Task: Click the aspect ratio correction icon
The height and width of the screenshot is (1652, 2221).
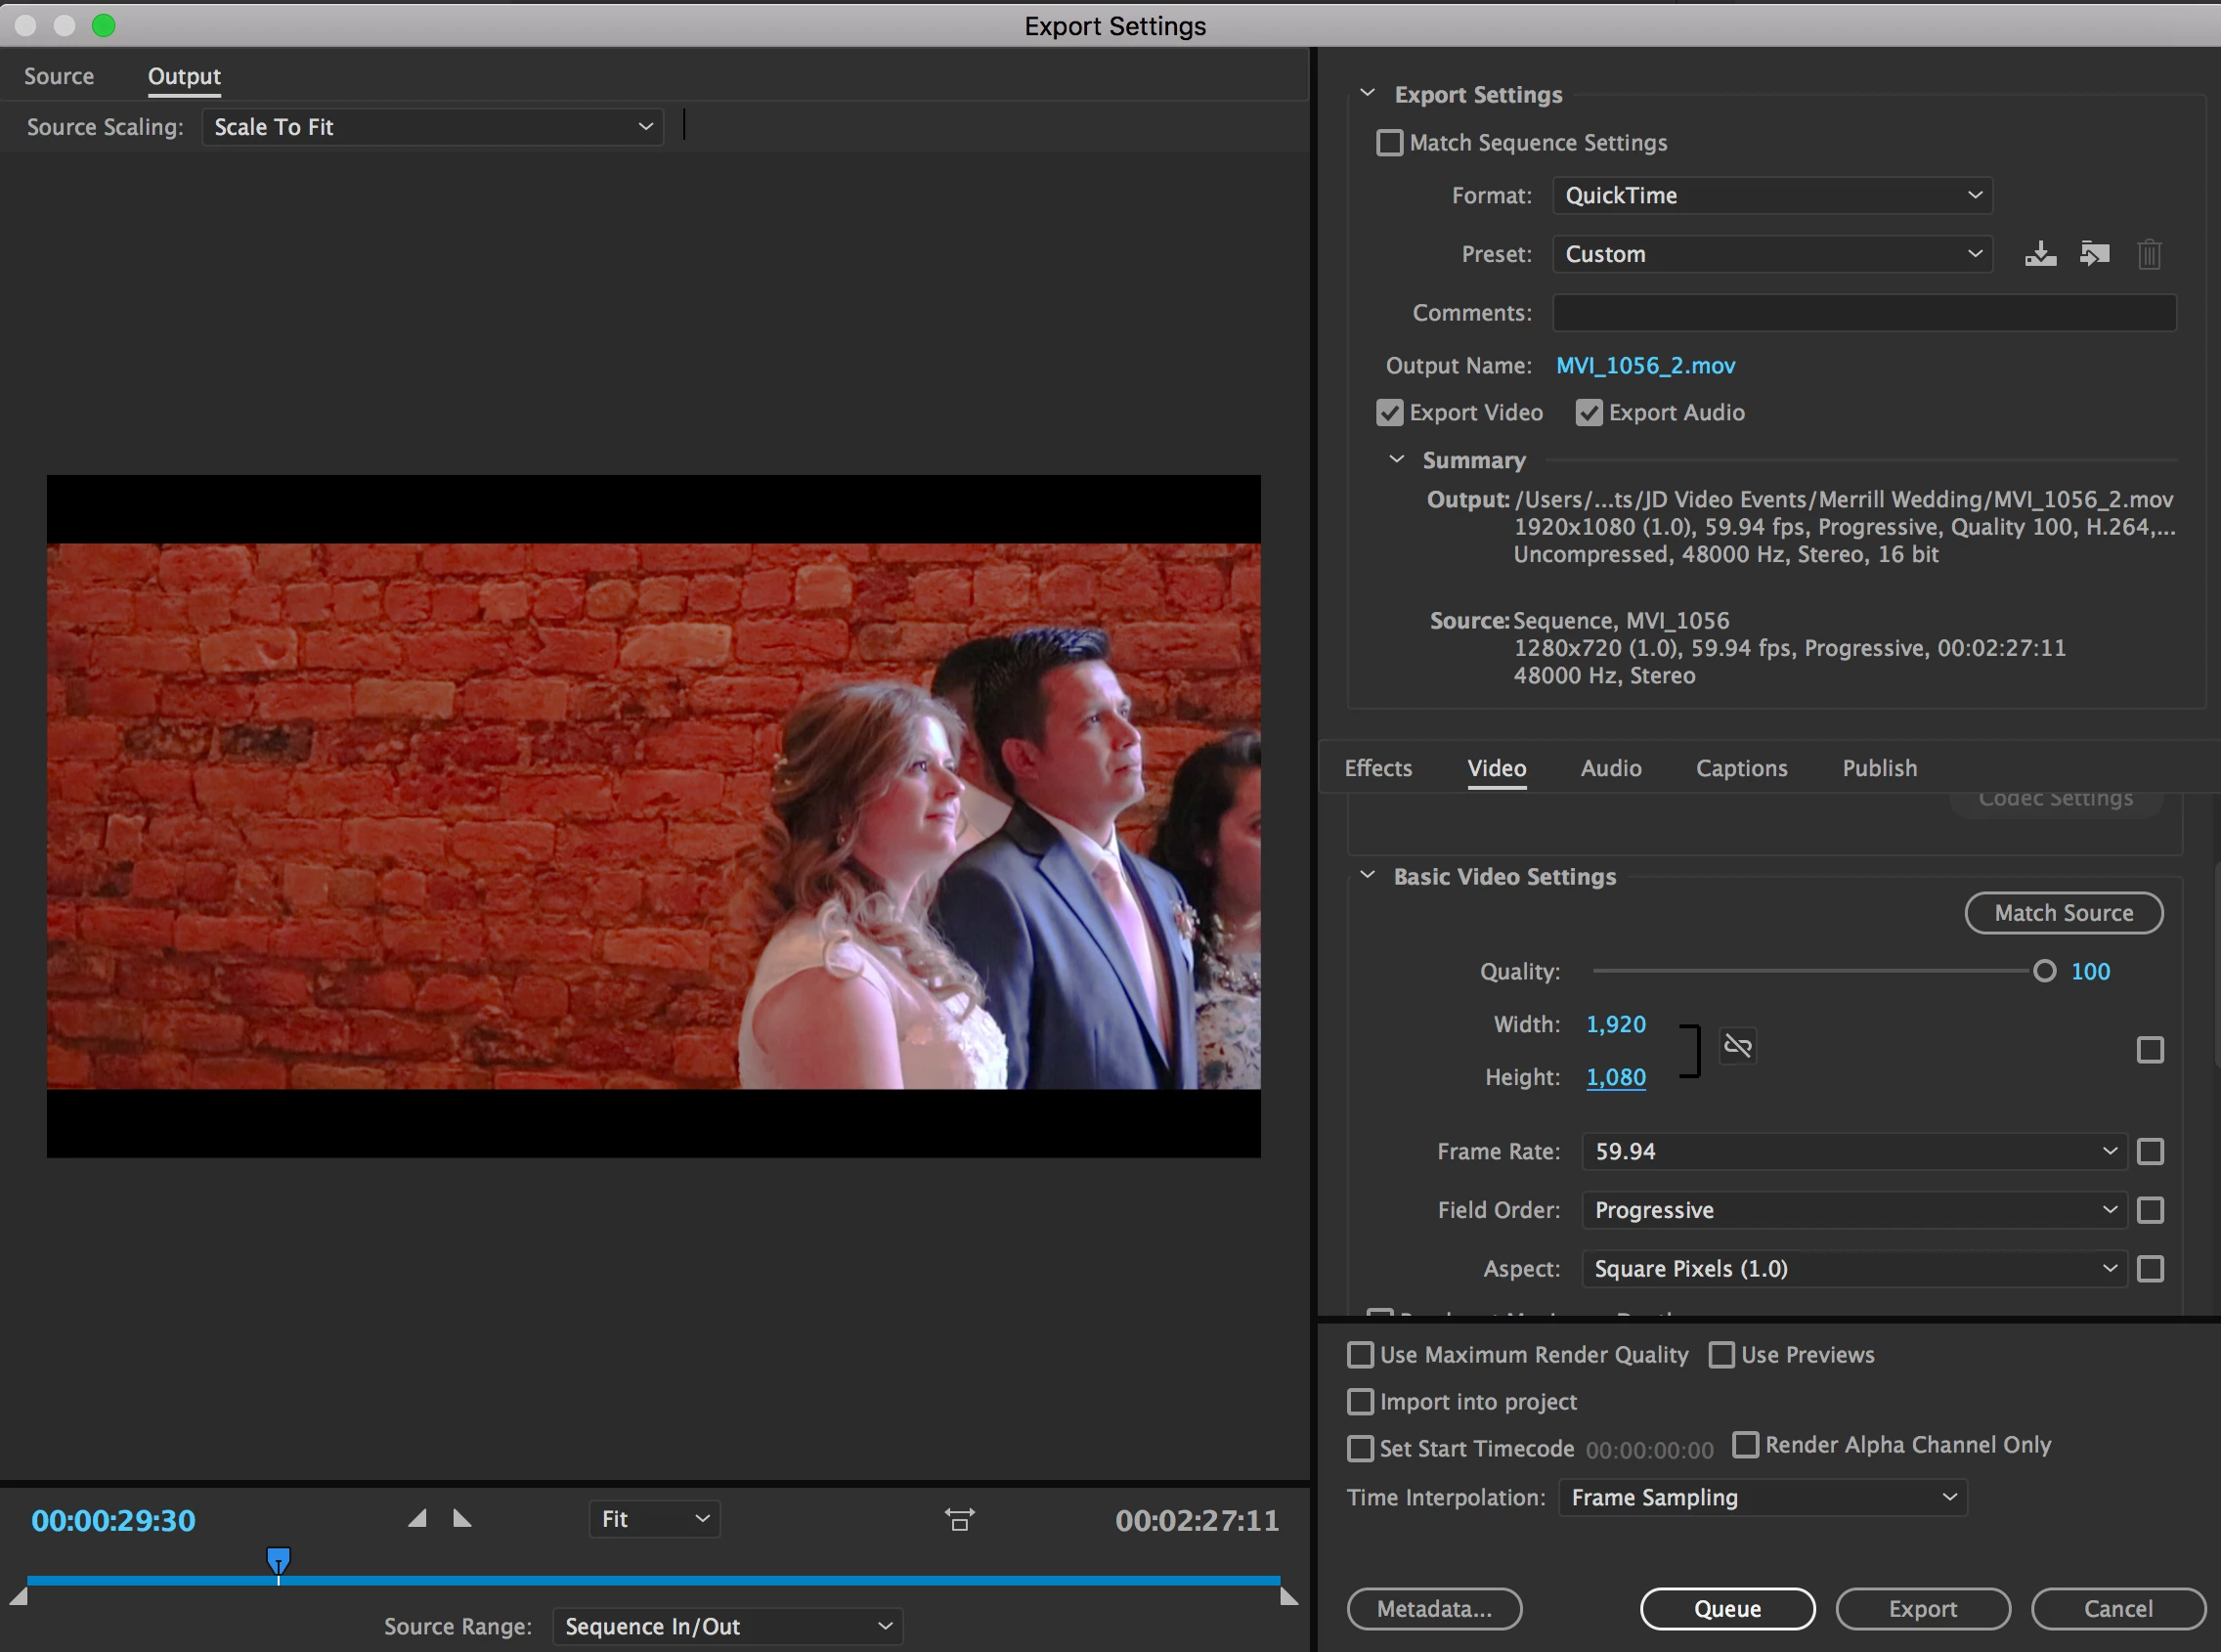Action: (x=959, y=1520)
